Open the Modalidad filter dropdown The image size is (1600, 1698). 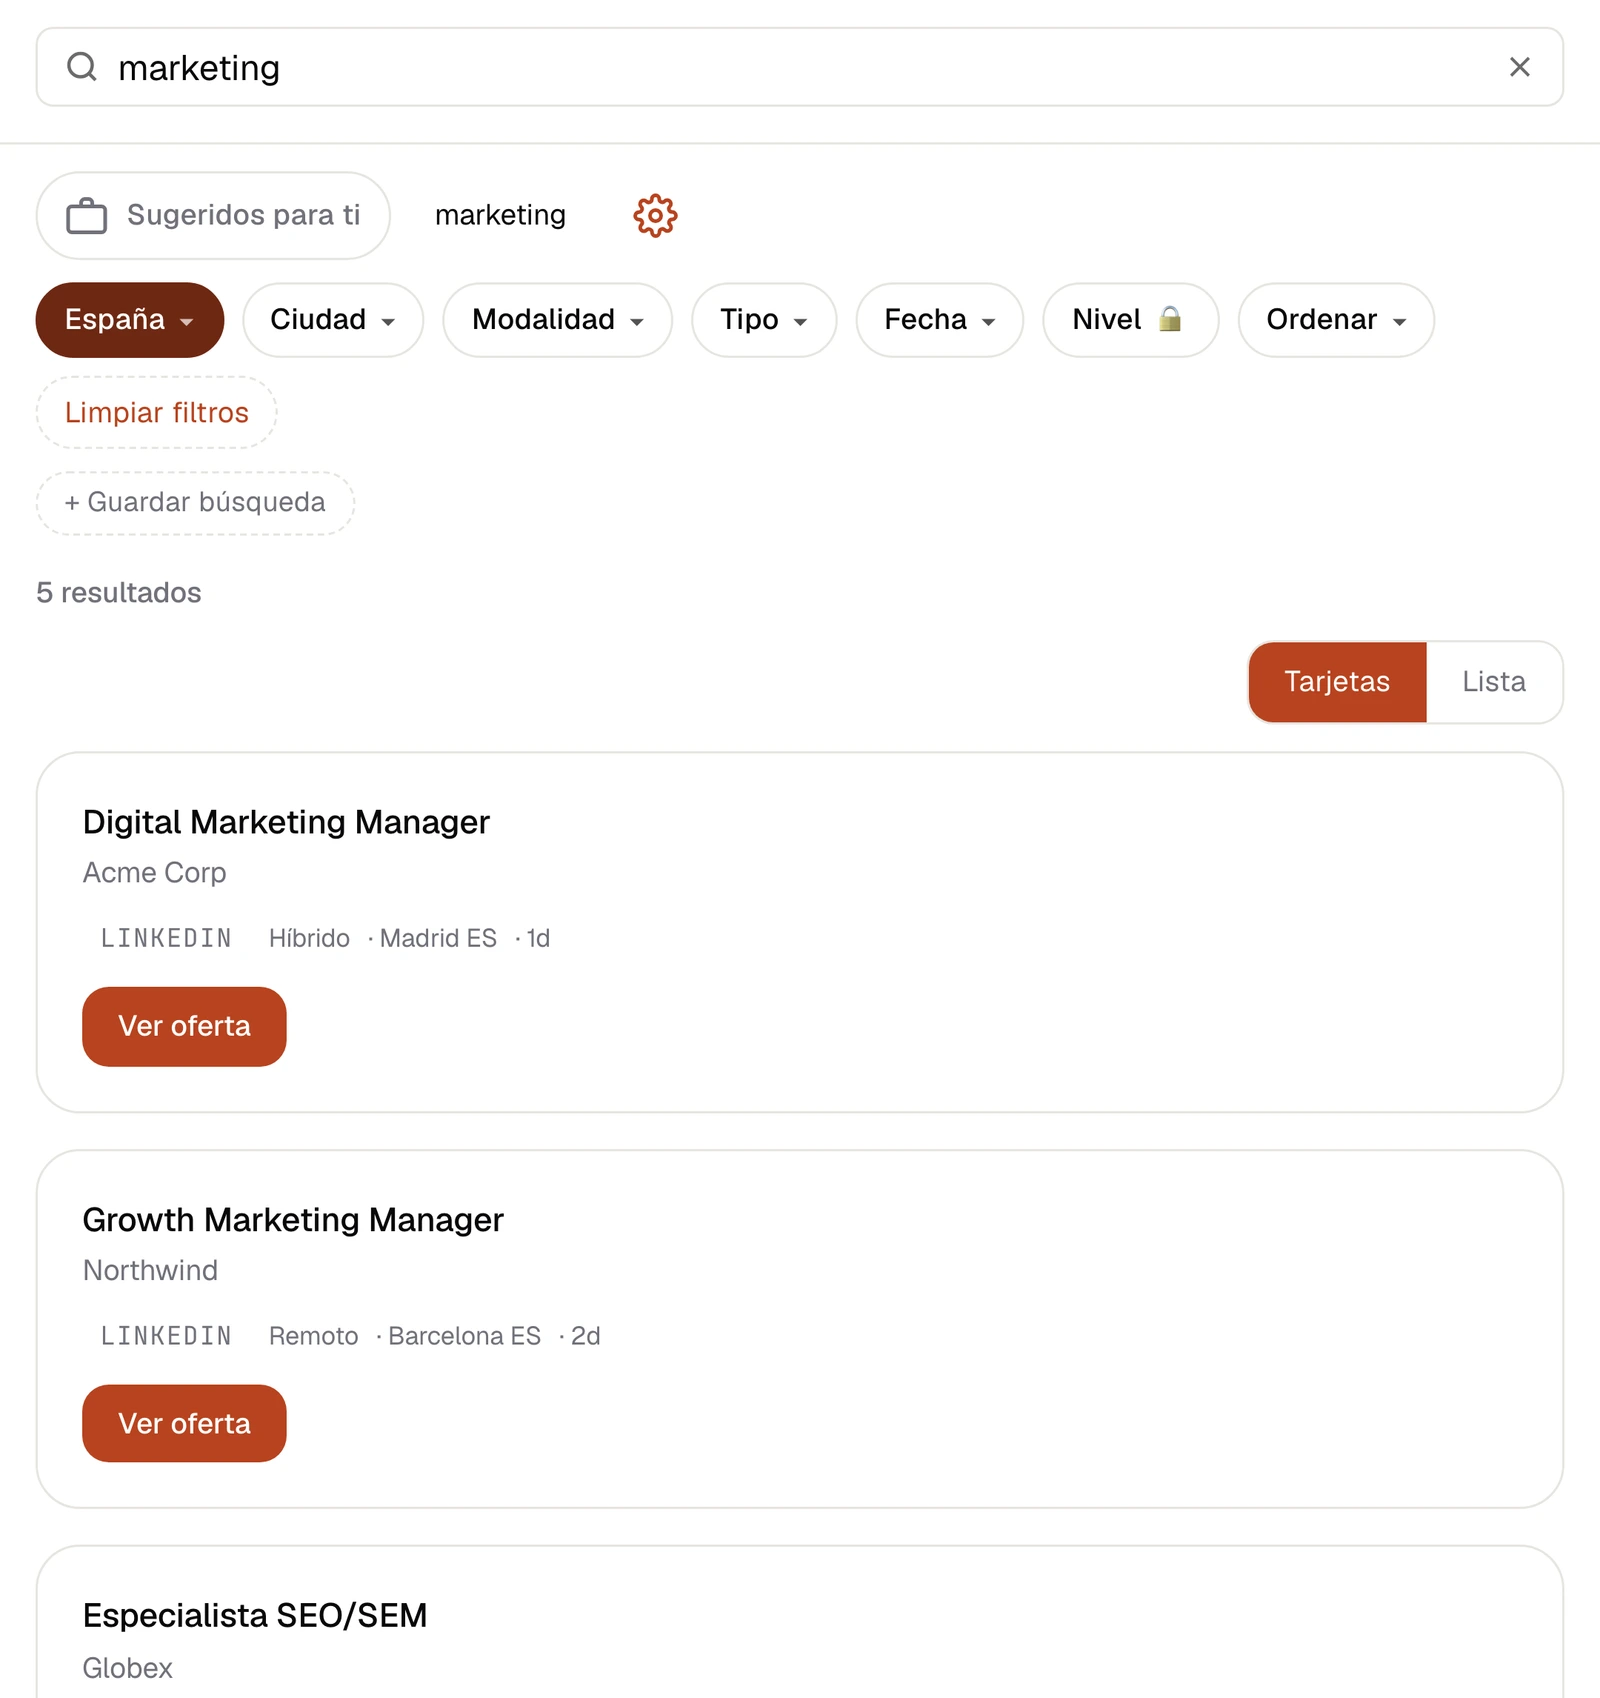[557, 320]
